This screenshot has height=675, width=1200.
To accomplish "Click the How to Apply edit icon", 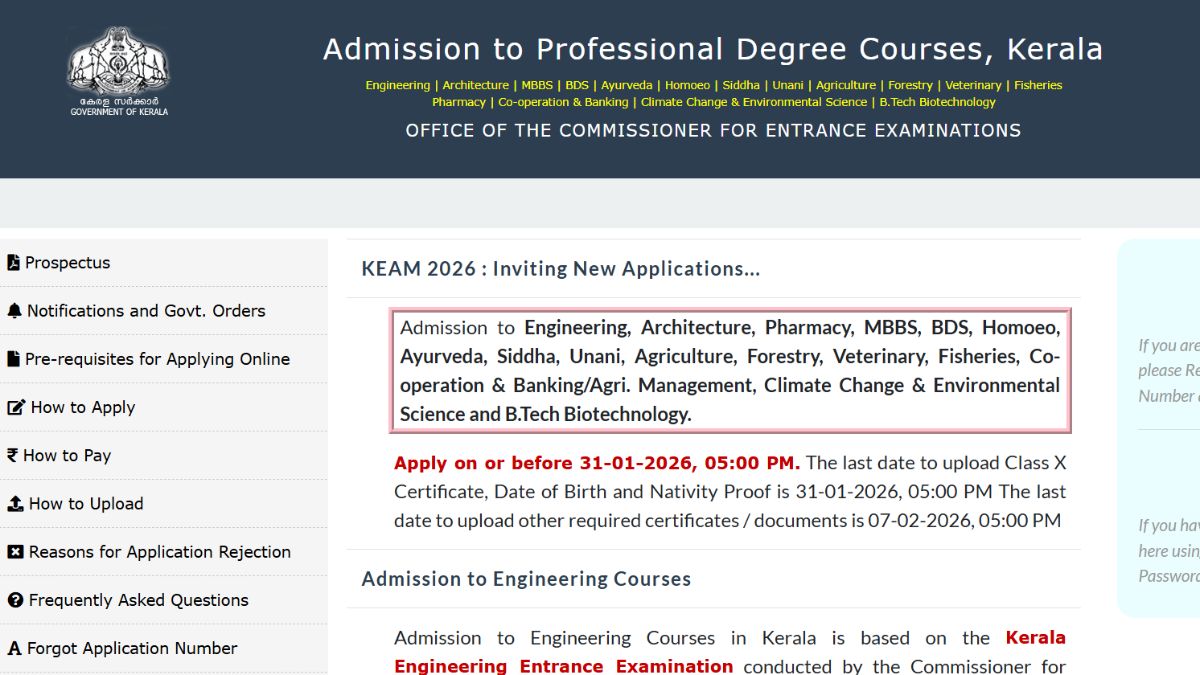I will coord(16,407).
